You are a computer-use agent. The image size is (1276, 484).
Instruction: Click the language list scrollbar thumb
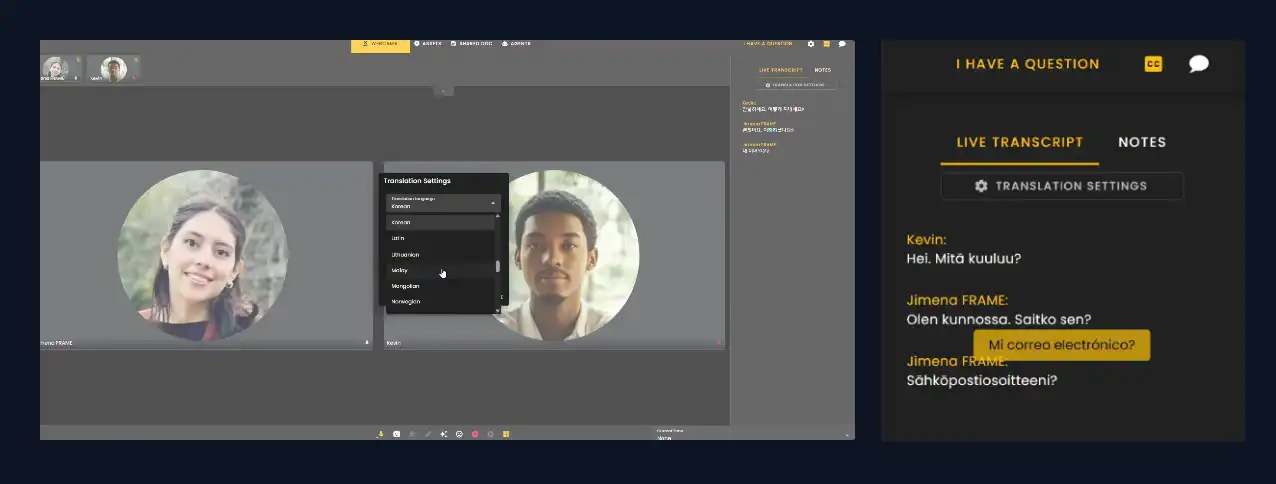pyautogui.click(x=497, y=267)
